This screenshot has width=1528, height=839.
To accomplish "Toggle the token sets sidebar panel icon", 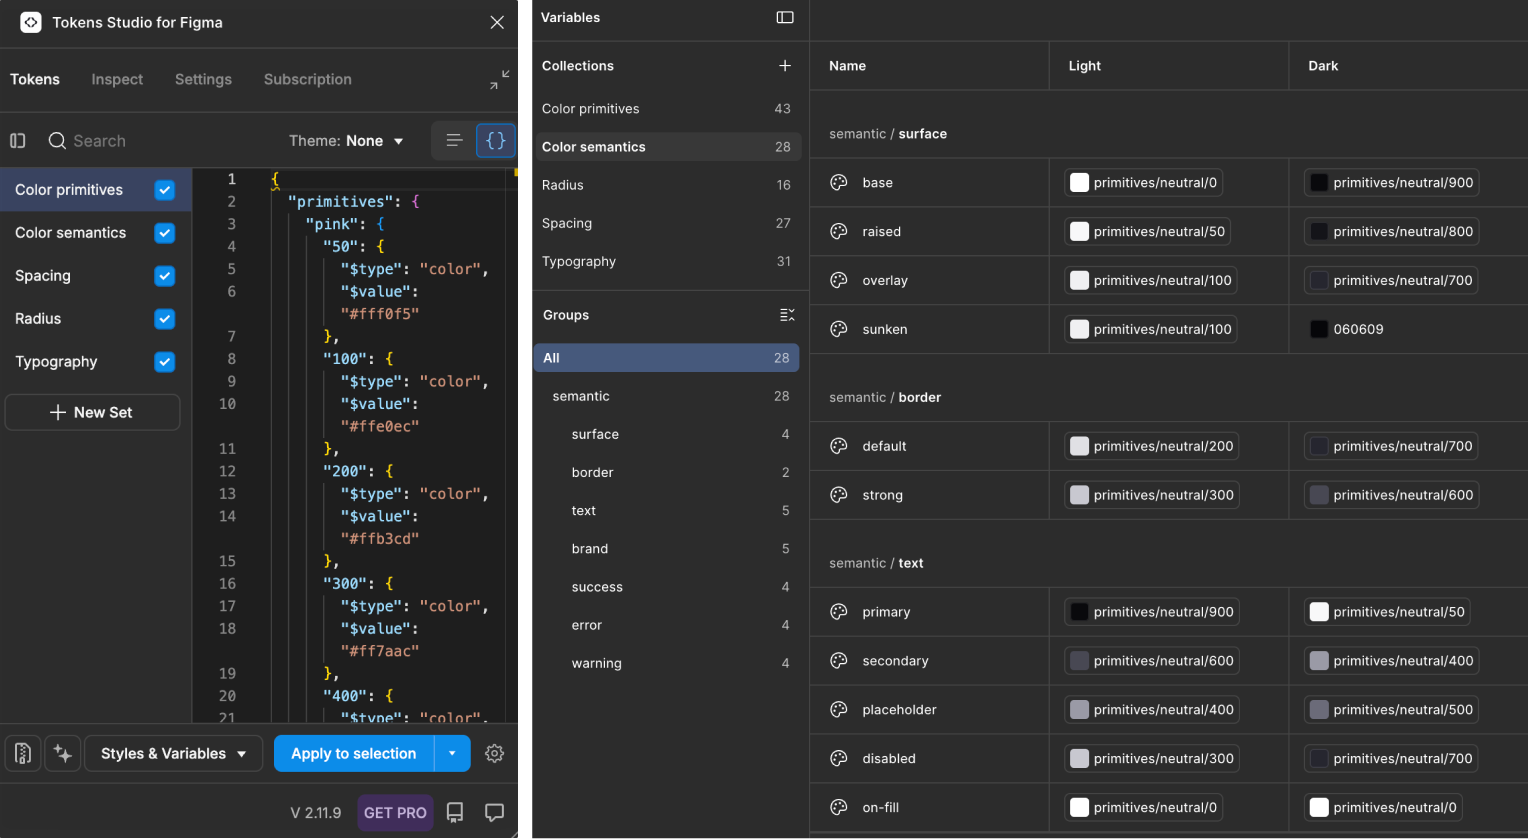I will click(x=18, y=141).
